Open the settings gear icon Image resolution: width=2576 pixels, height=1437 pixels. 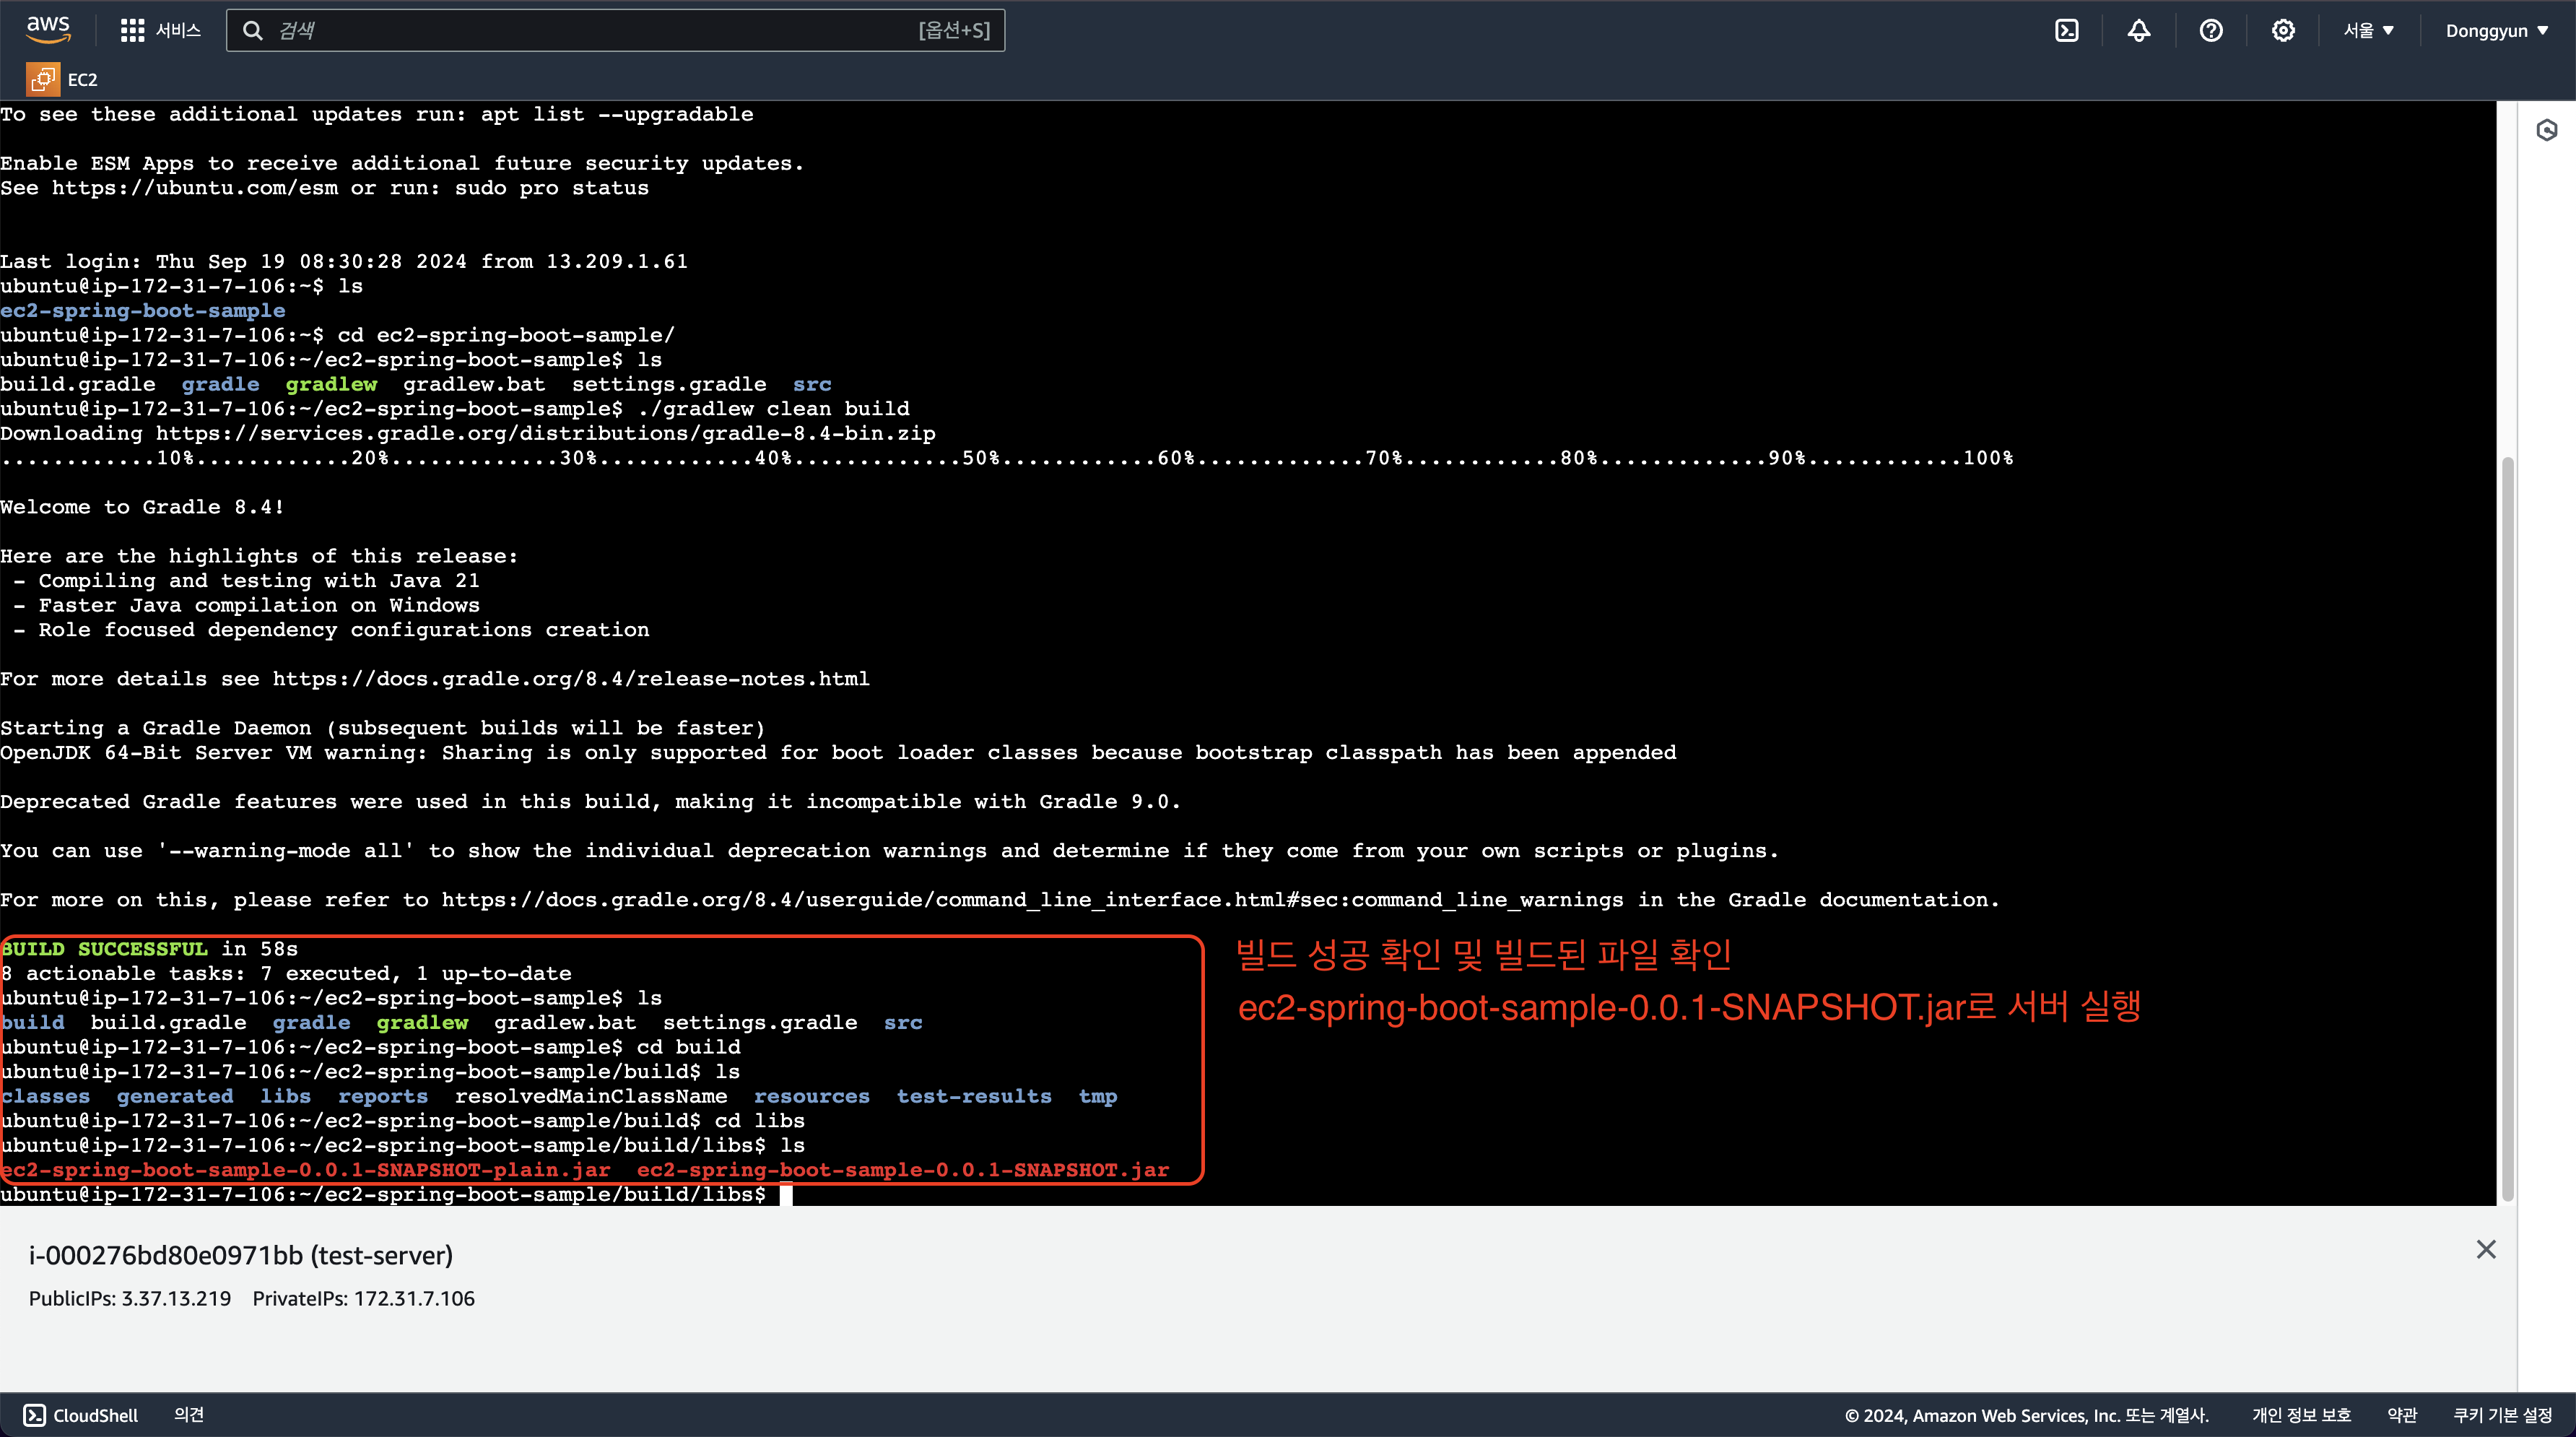[x=2282, y=31]
